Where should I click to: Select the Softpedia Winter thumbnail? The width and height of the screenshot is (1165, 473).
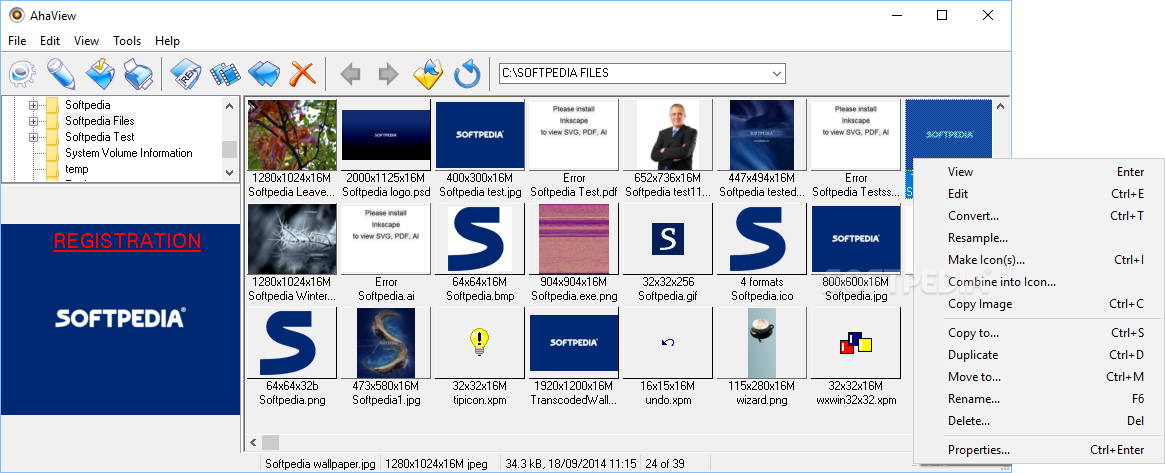(x=292, y=240)
